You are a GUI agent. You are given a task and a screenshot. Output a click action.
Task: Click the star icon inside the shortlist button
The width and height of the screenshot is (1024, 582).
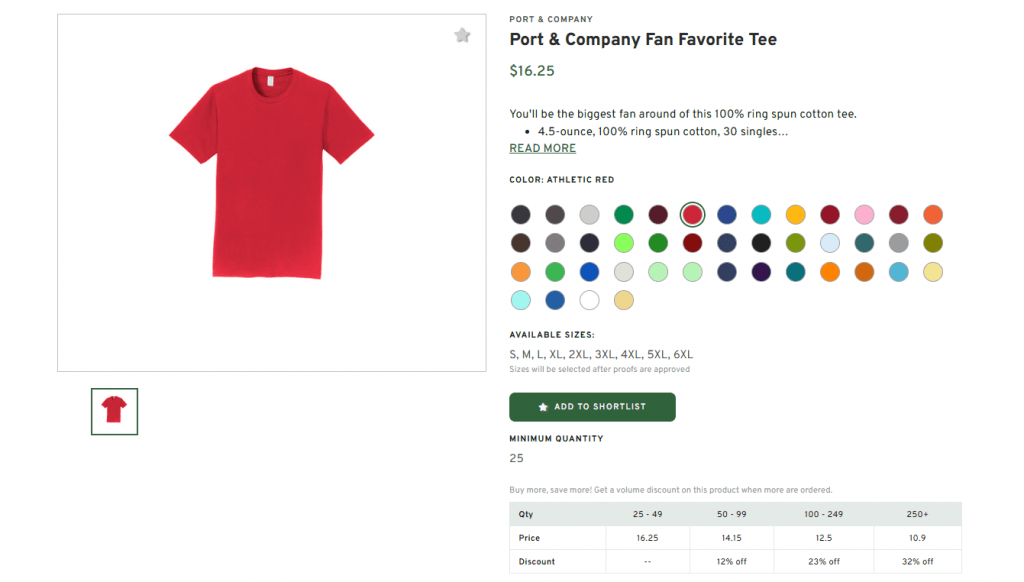pos(542,407)
